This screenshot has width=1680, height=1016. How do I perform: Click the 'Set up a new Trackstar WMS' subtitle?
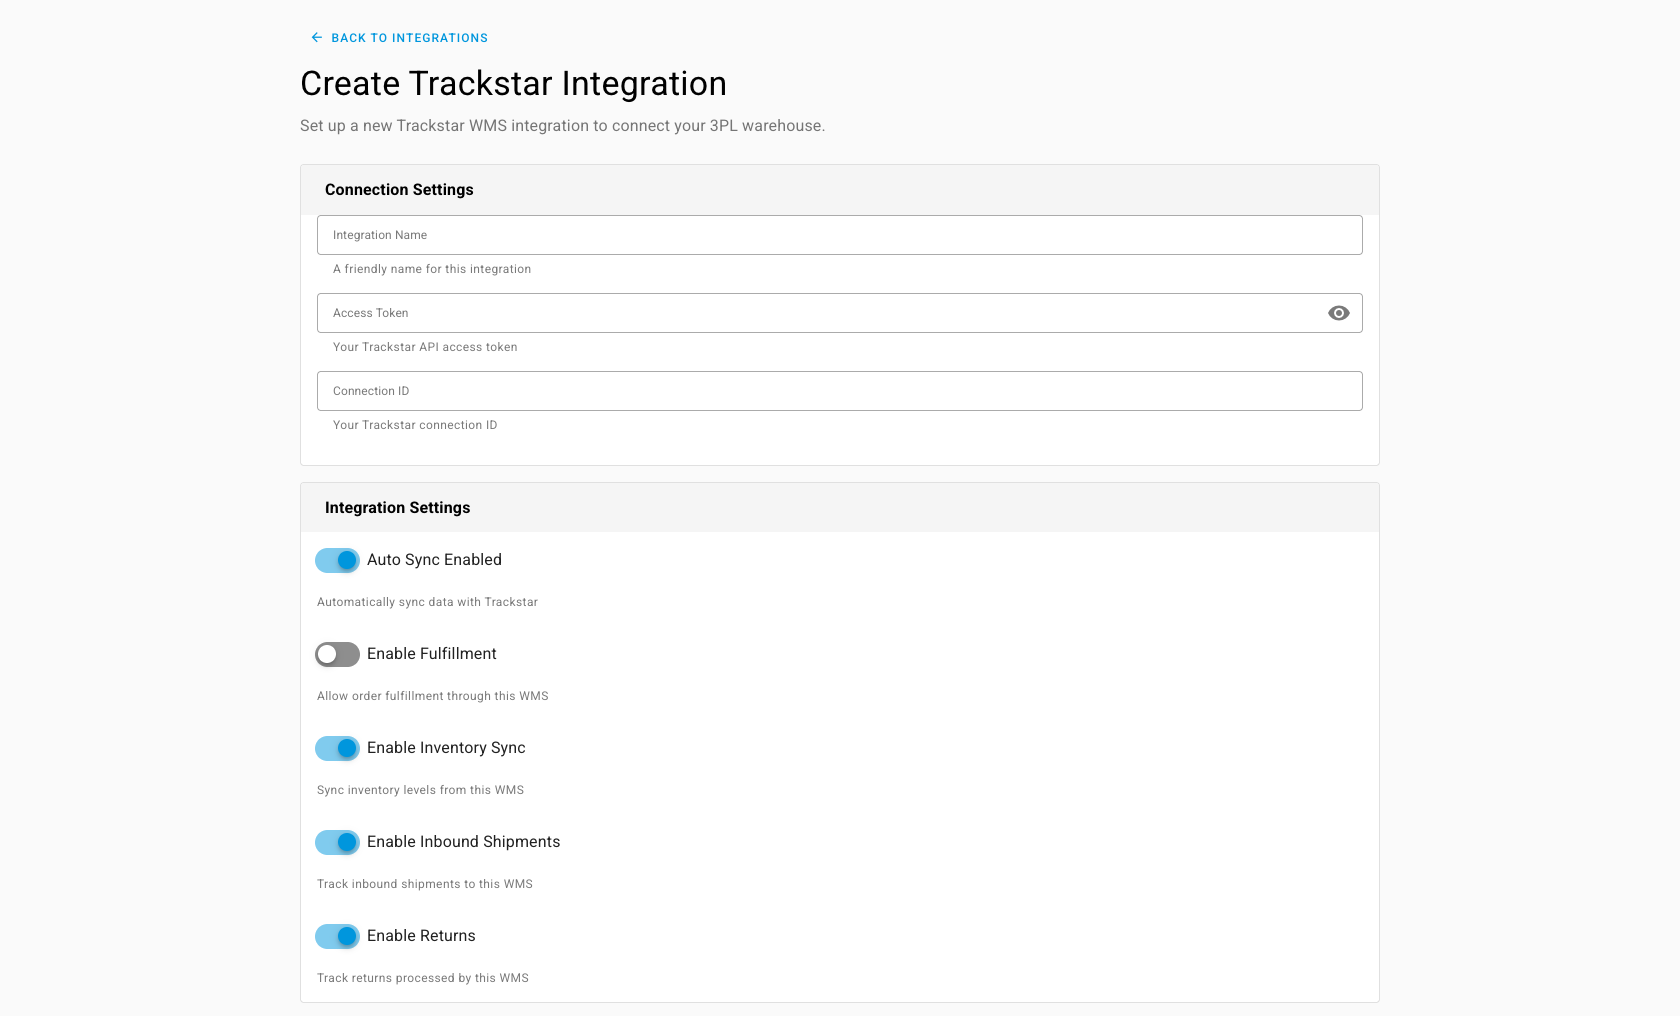coord(562,126)
